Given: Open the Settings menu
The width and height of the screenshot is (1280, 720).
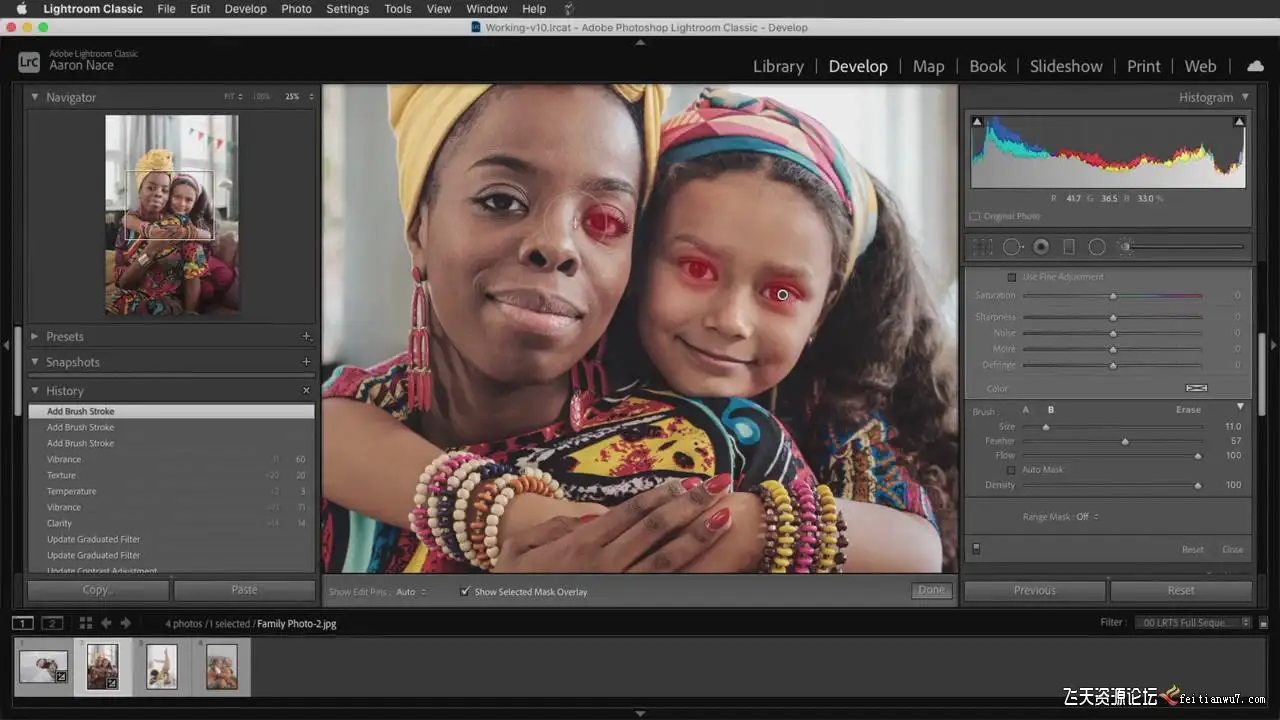Looking at the screenshot, I should pyautogui.click(x=348, y=9).
